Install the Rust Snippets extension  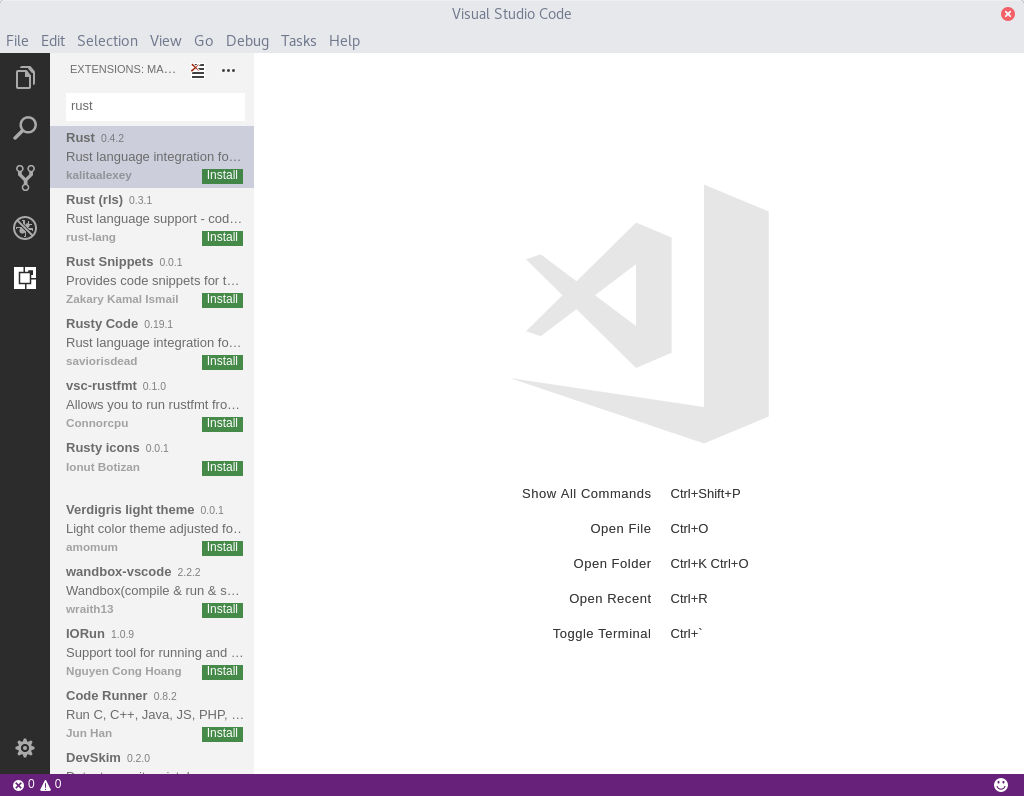point(222,300)
